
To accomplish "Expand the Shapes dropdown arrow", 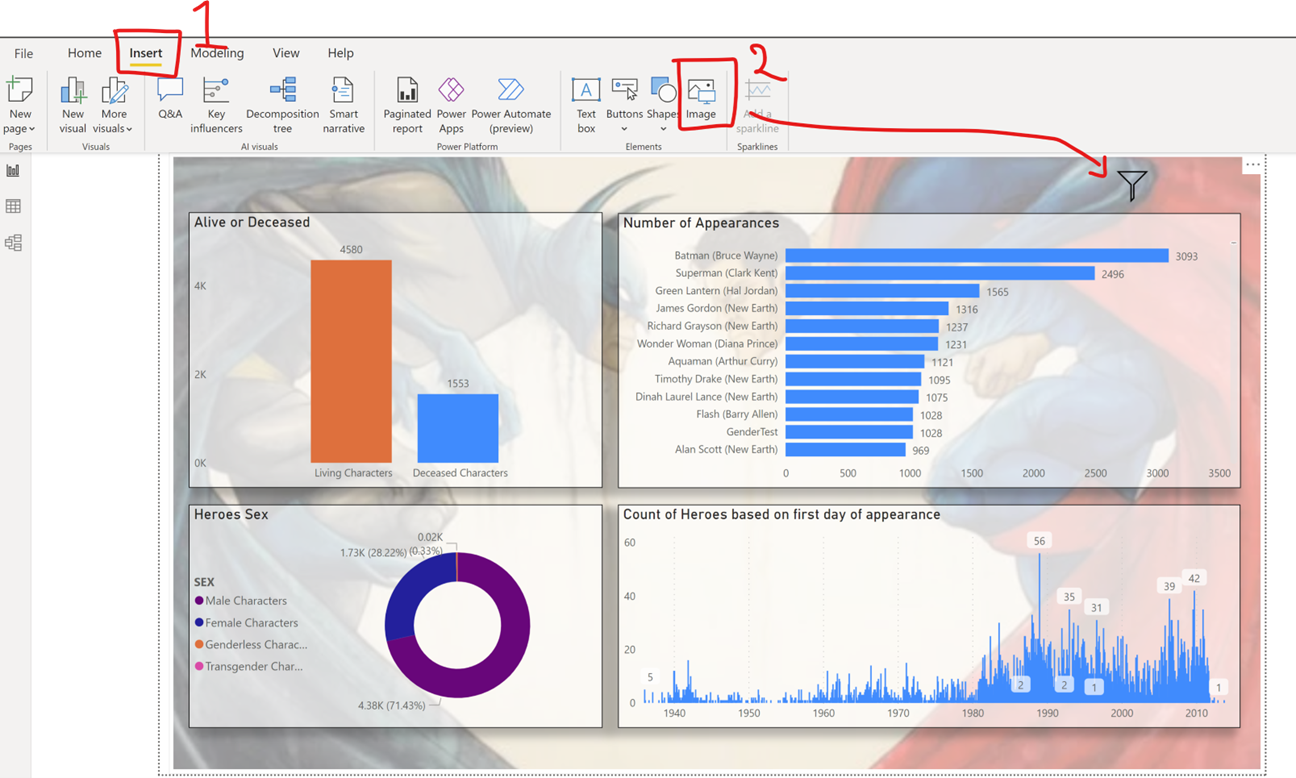I will 663,129.
